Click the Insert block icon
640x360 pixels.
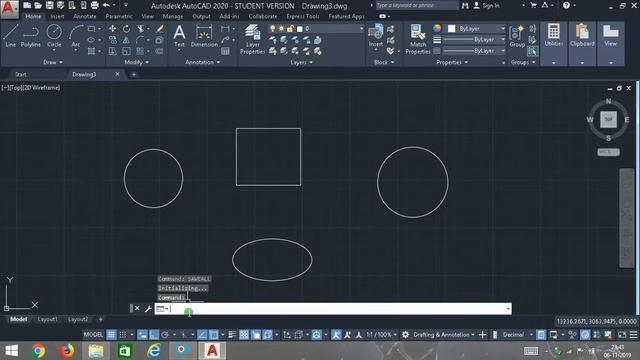tap(376, 35)
